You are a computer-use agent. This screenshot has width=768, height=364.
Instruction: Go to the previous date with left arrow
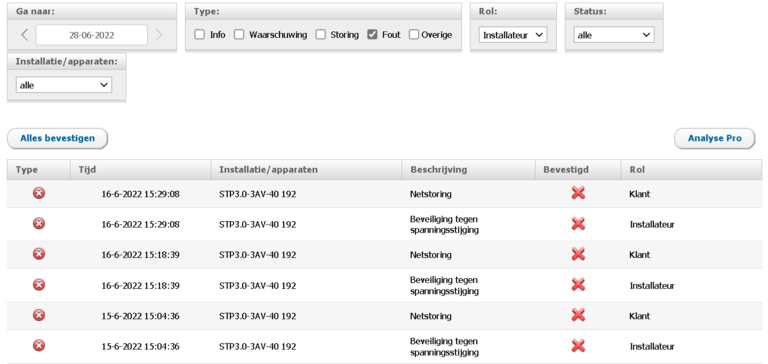(24, 35)
